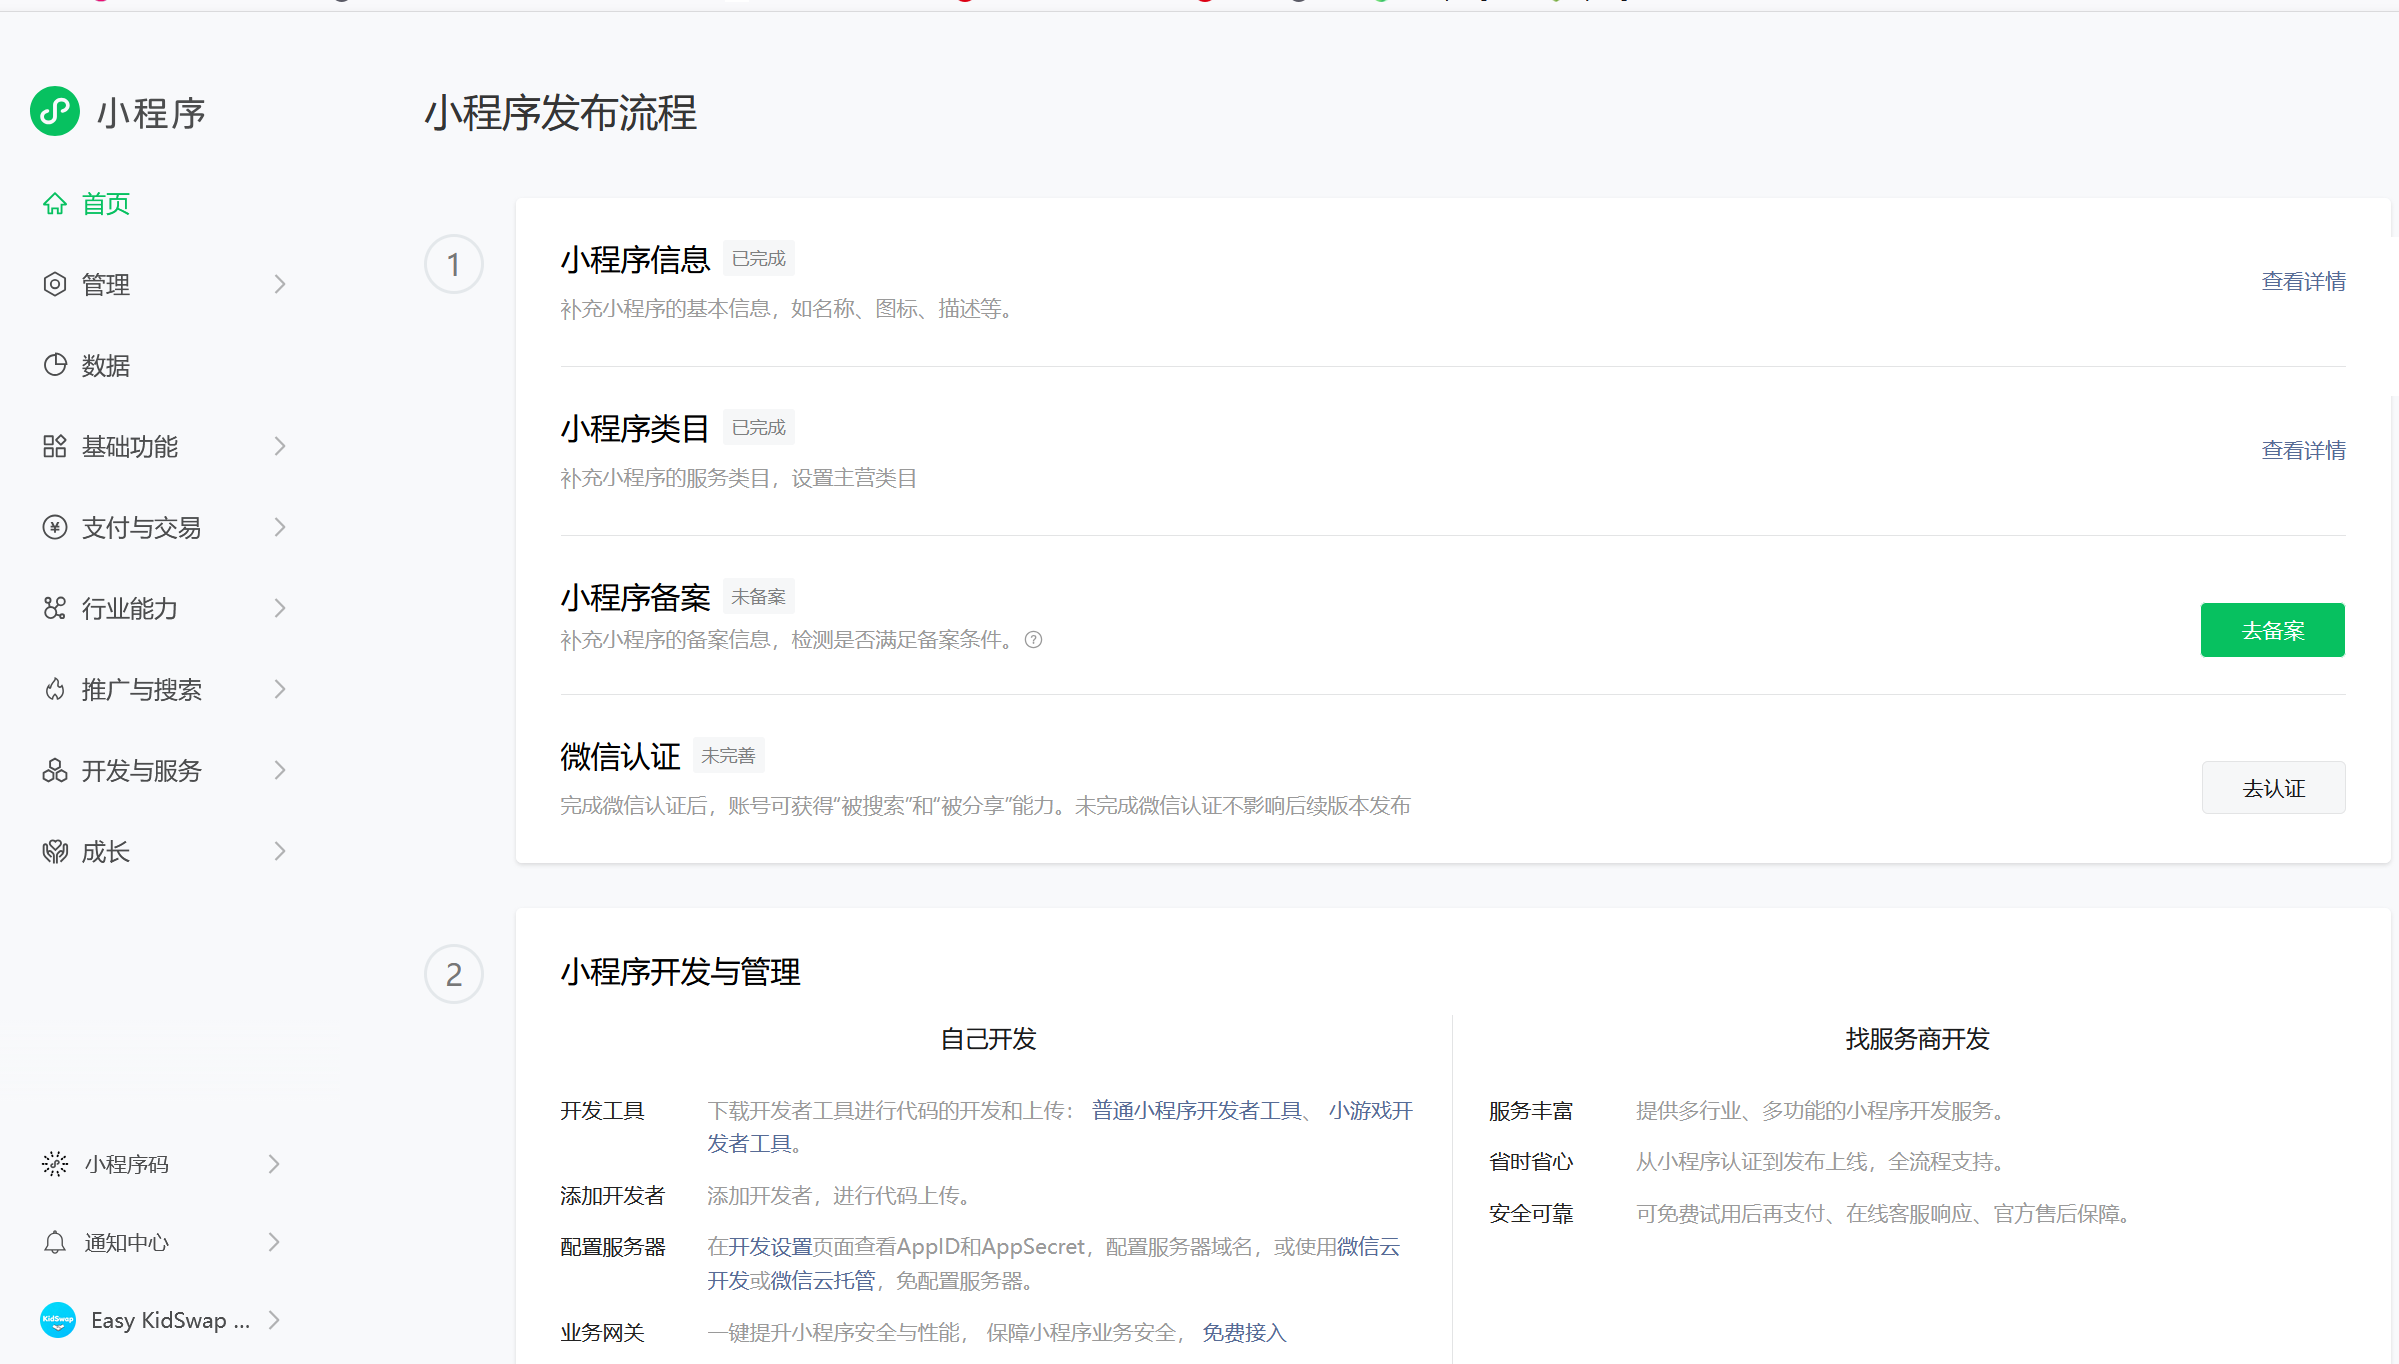Click the 基础功能 grid icon
Image resolution: width=2399 pixels, height=1364 pixels.
55,446
